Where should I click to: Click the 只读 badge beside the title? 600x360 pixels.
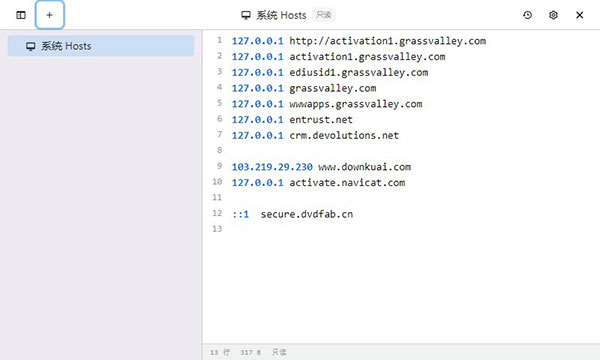coord(324,15)
